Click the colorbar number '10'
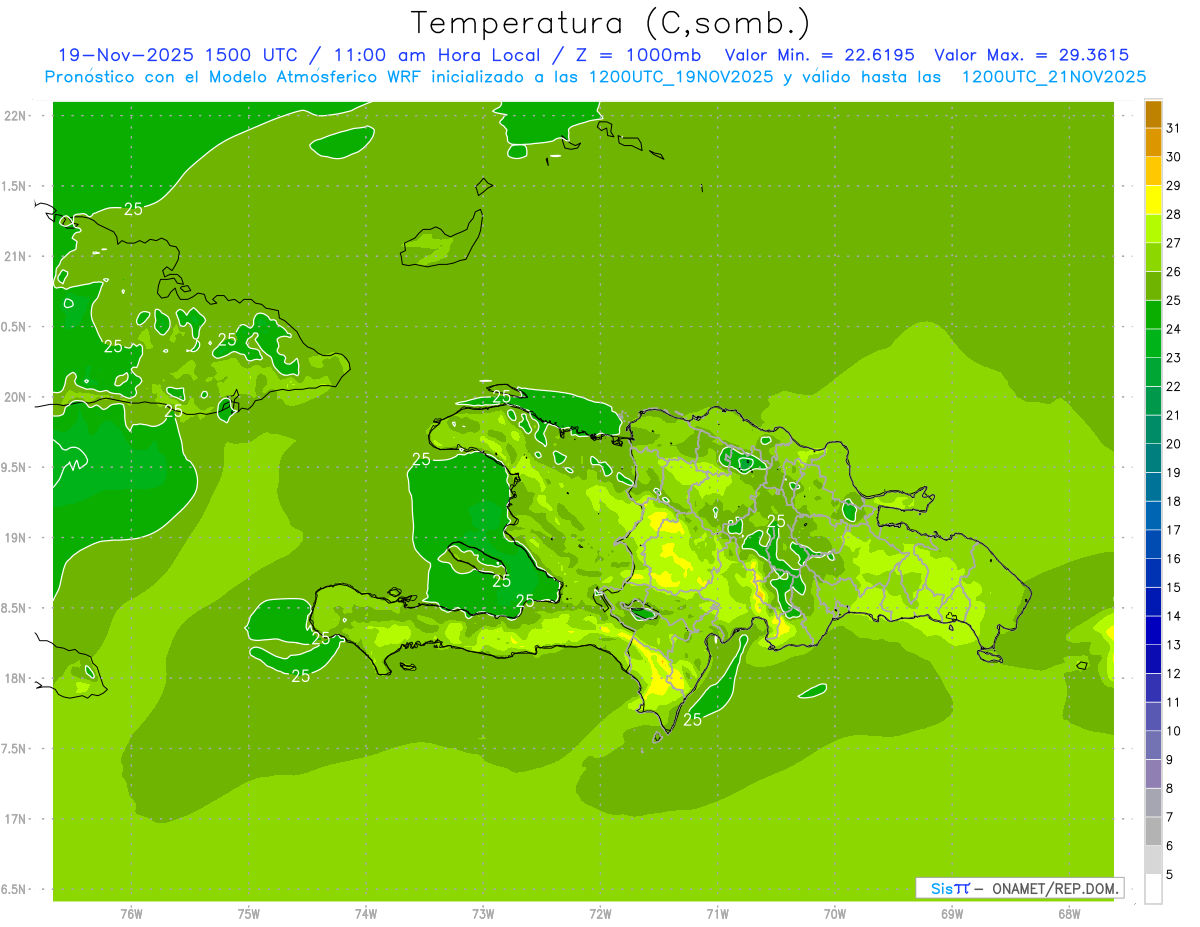This screenshot has height=927, width=1200. 1174,731
